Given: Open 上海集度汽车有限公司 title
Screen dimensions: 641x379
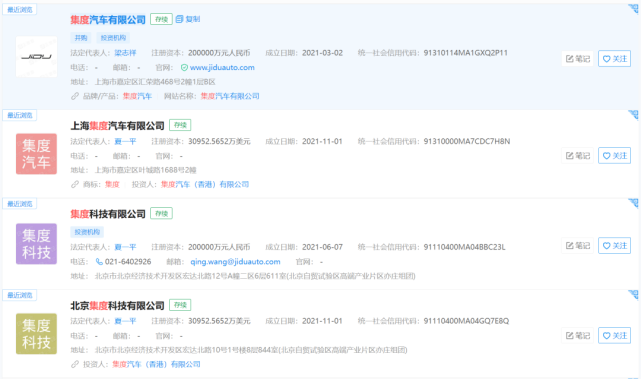Looking at the screenshot, I should click(x=117, y=126).
